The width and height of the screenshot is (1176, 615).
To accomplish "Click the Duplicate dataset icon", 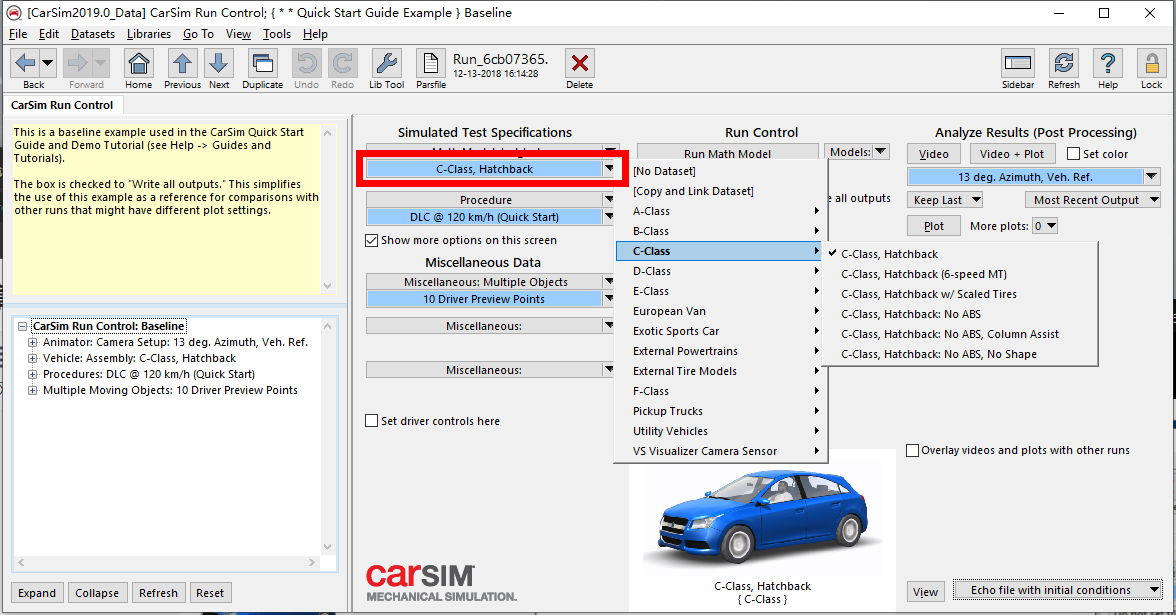I will point(262,63).
